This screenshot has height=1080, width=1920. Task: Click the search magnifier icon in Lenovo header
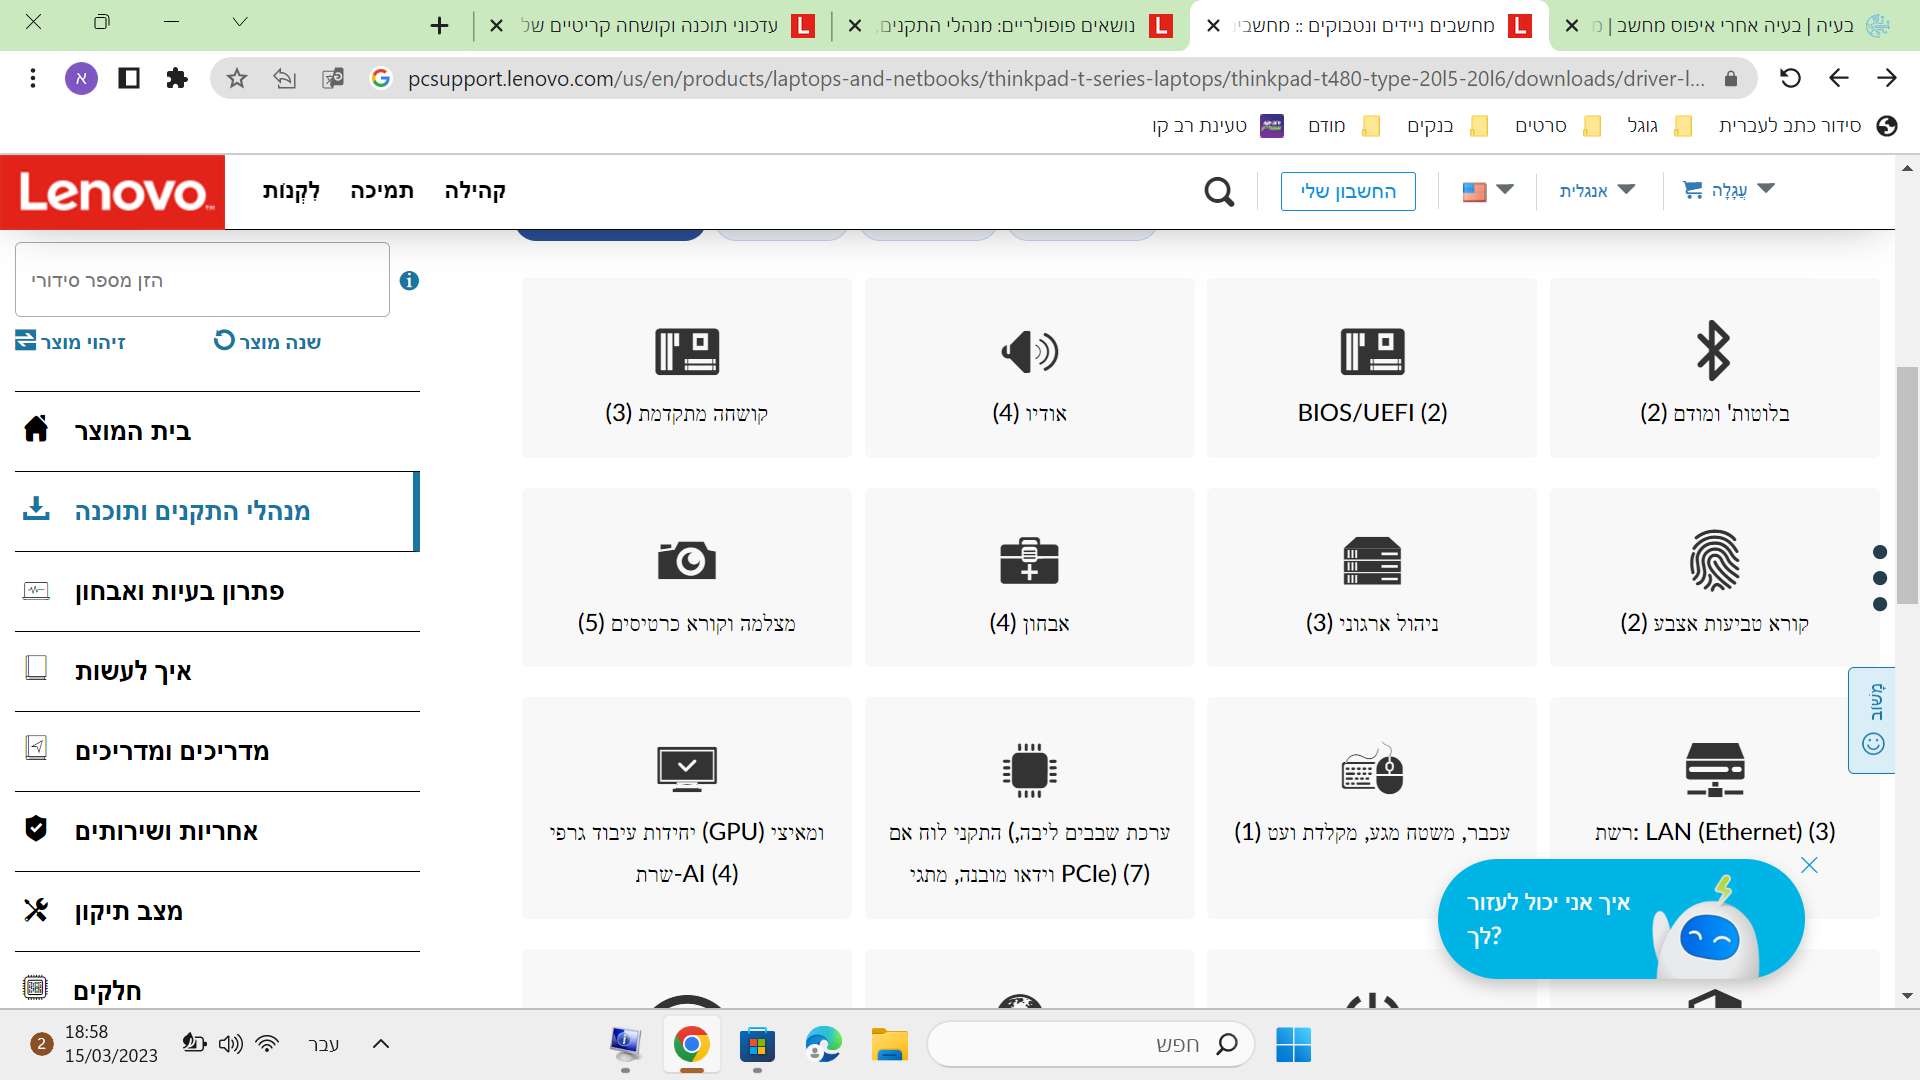(1219, 191)
